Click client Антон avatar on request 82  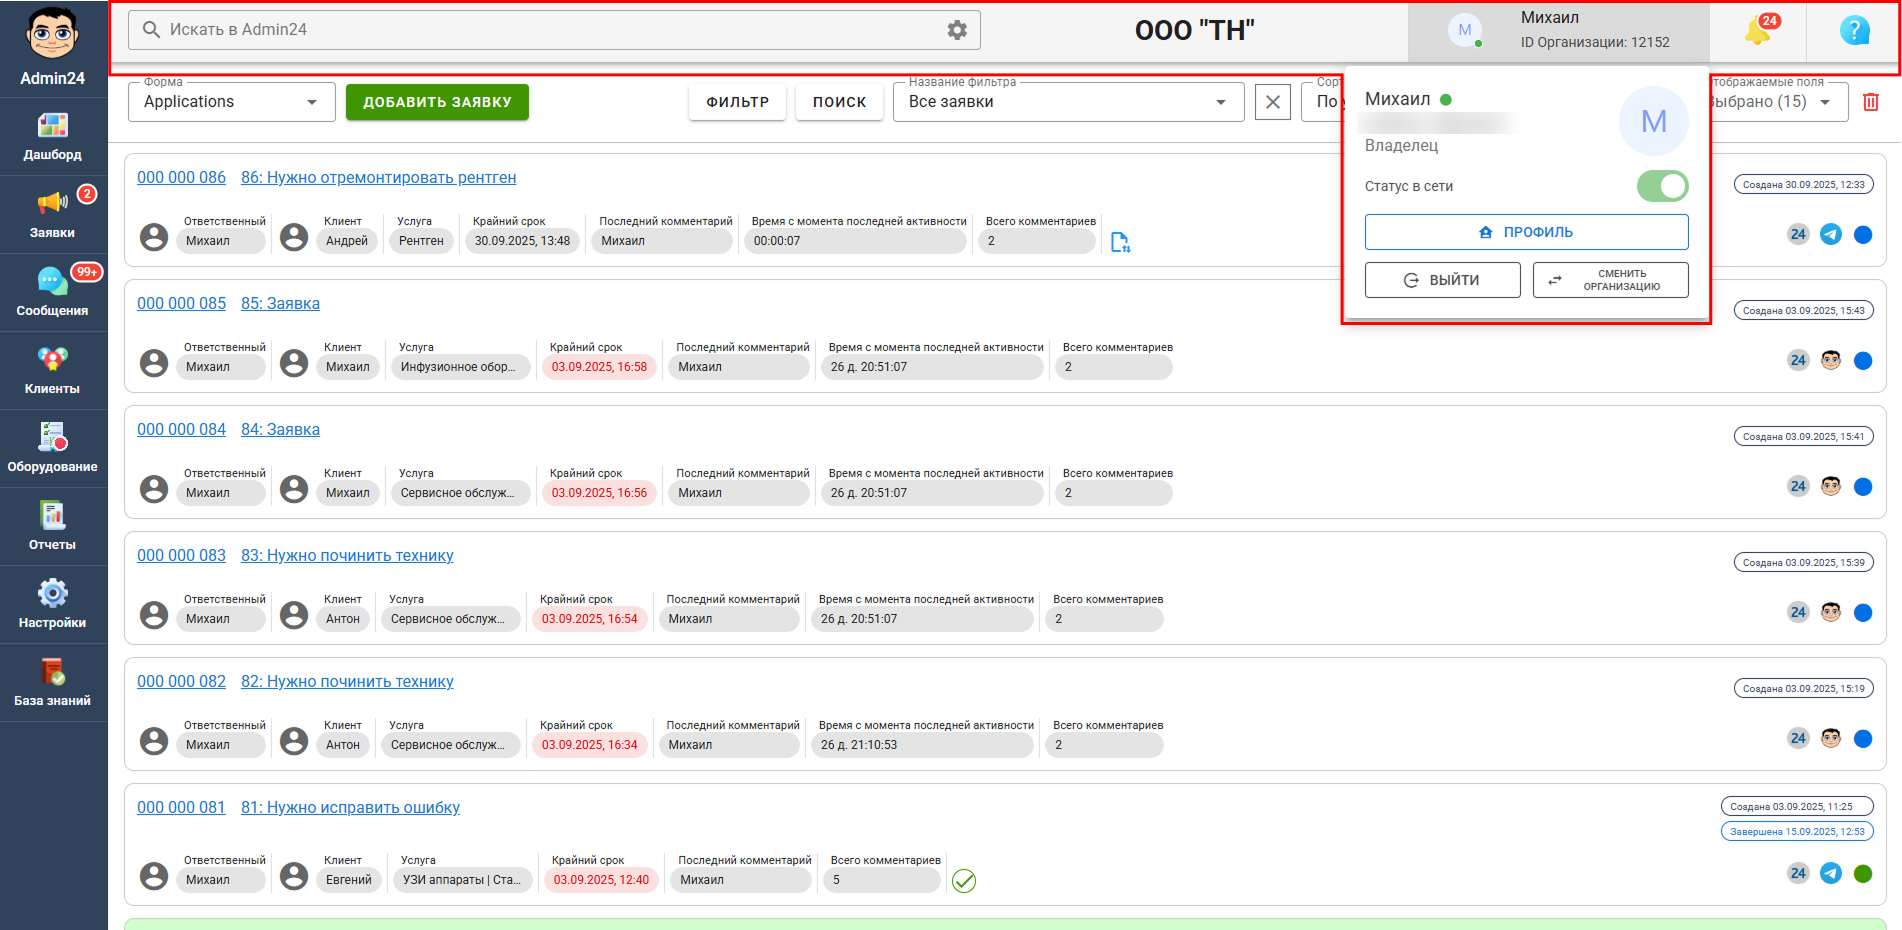[294, 741]
